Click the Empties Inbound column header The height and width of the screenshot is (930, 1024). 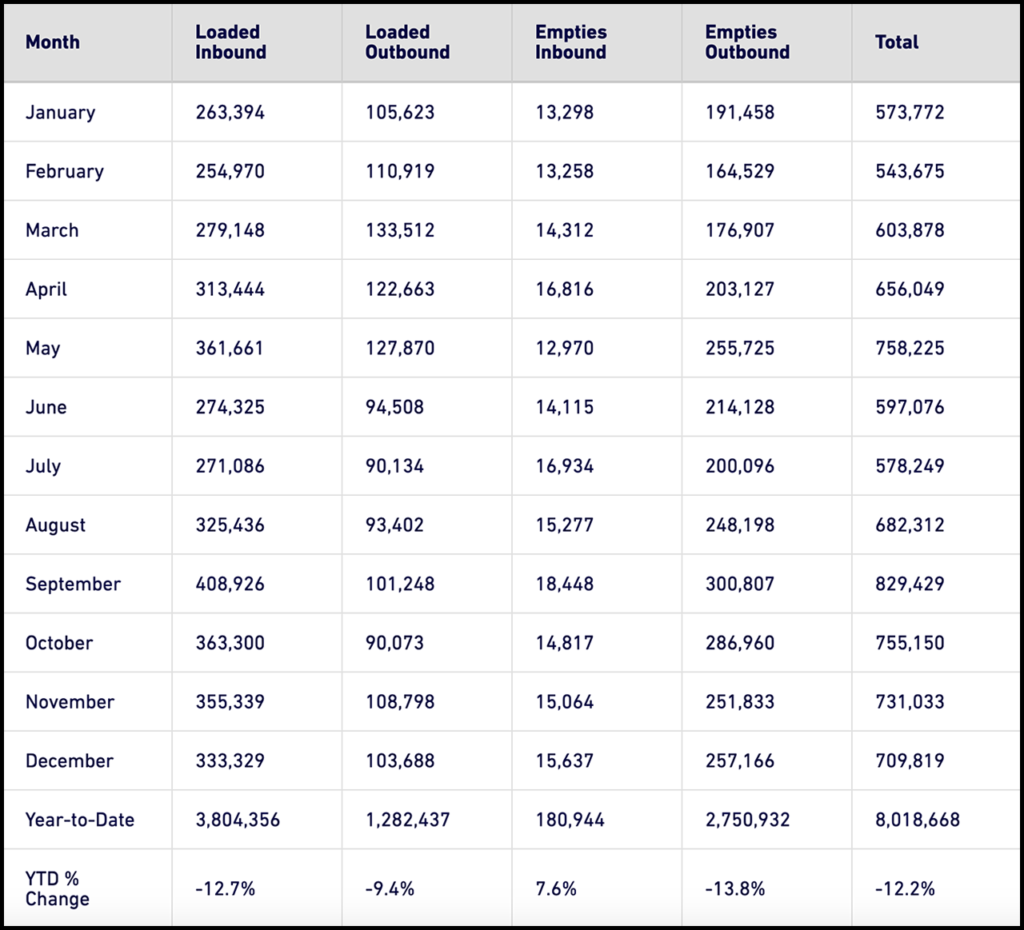(570, 42)
